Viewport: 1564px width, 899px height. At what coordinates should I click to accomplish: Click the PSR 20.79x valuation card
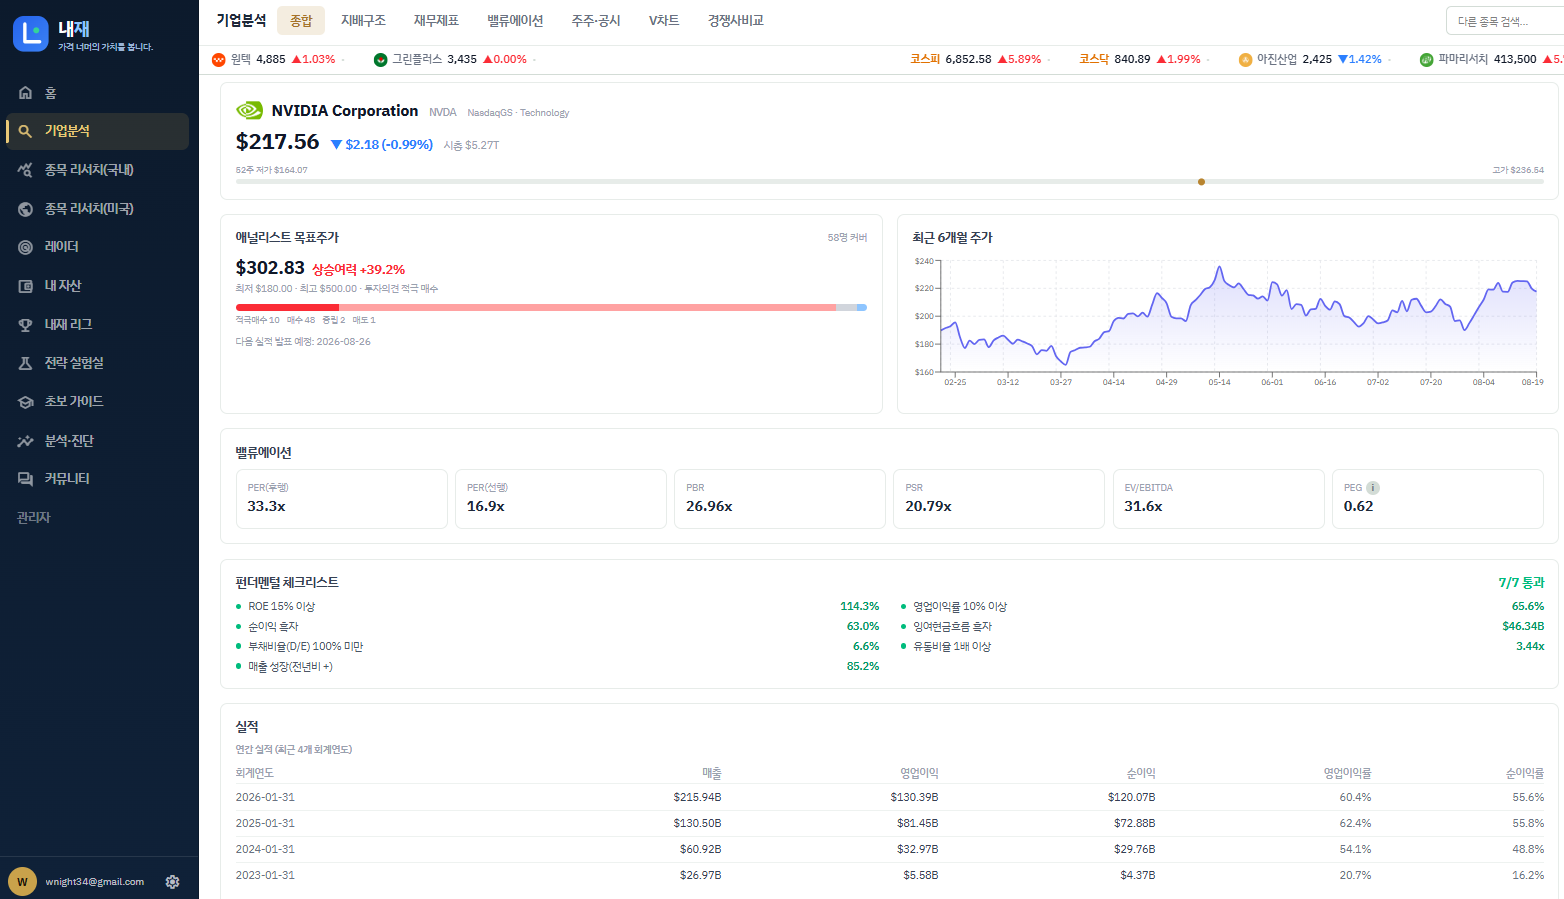point(999,499)
